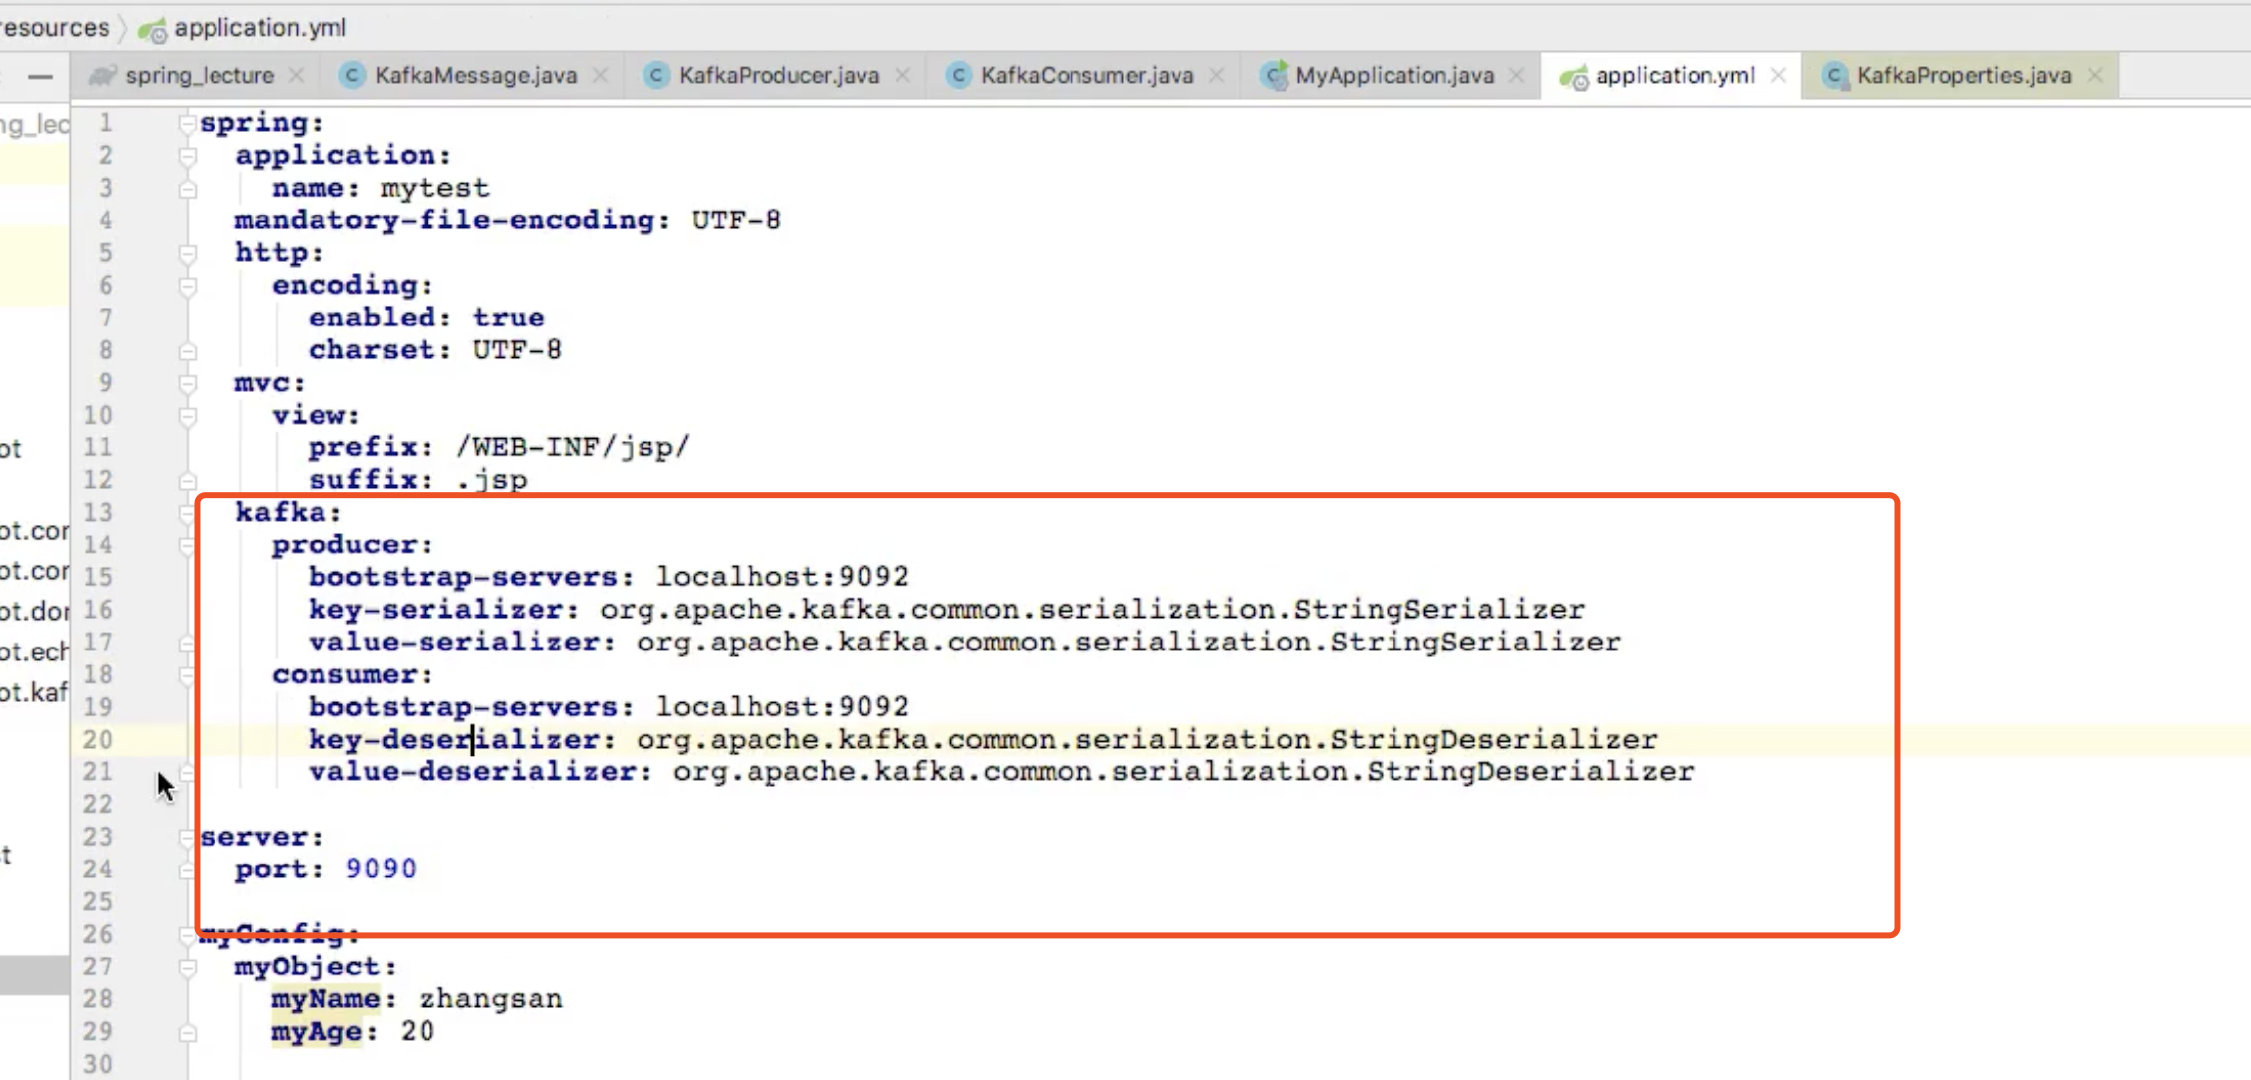Viewport: 2251px width, 1080px height.
Task: Click the KafkaMessage.java class icon
Action: 352,76
